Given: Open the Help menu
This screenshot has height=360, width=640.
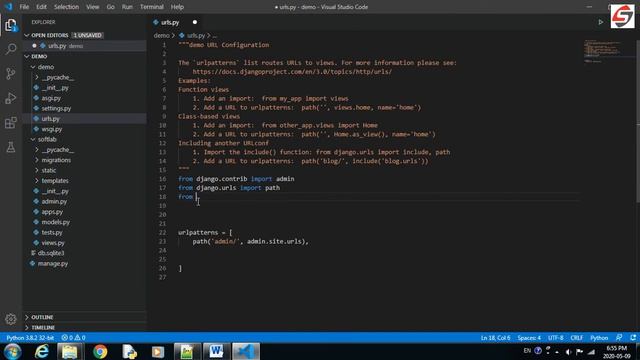Looking at the screenshot, I should (177, 7).
